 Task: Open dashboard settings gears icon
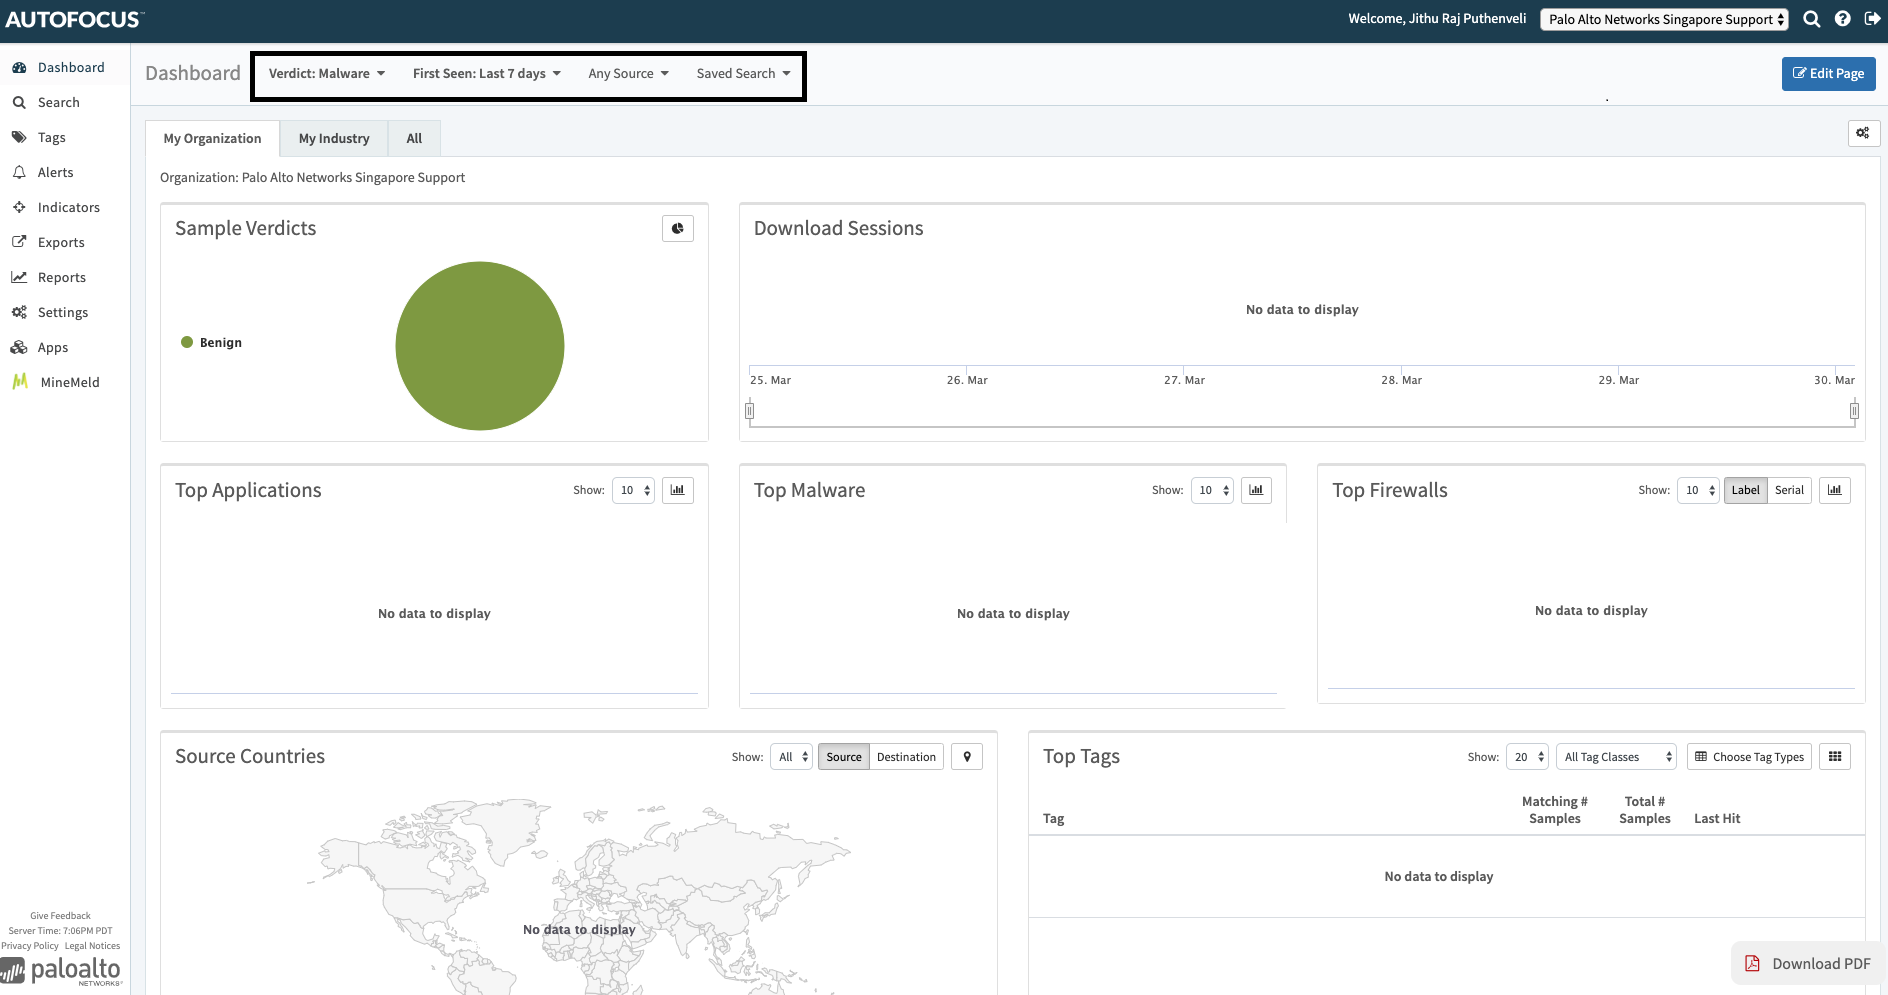pyautogui.click(x=1863, y=133)
